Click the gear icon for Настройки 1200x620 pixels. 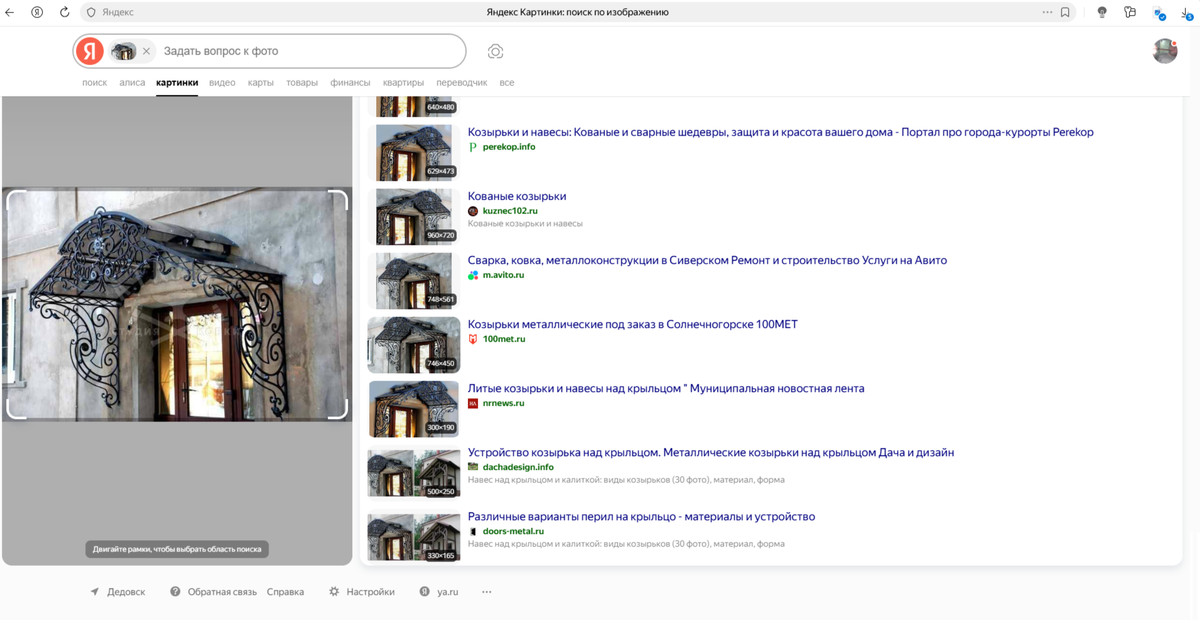click(x=334, y=592)
